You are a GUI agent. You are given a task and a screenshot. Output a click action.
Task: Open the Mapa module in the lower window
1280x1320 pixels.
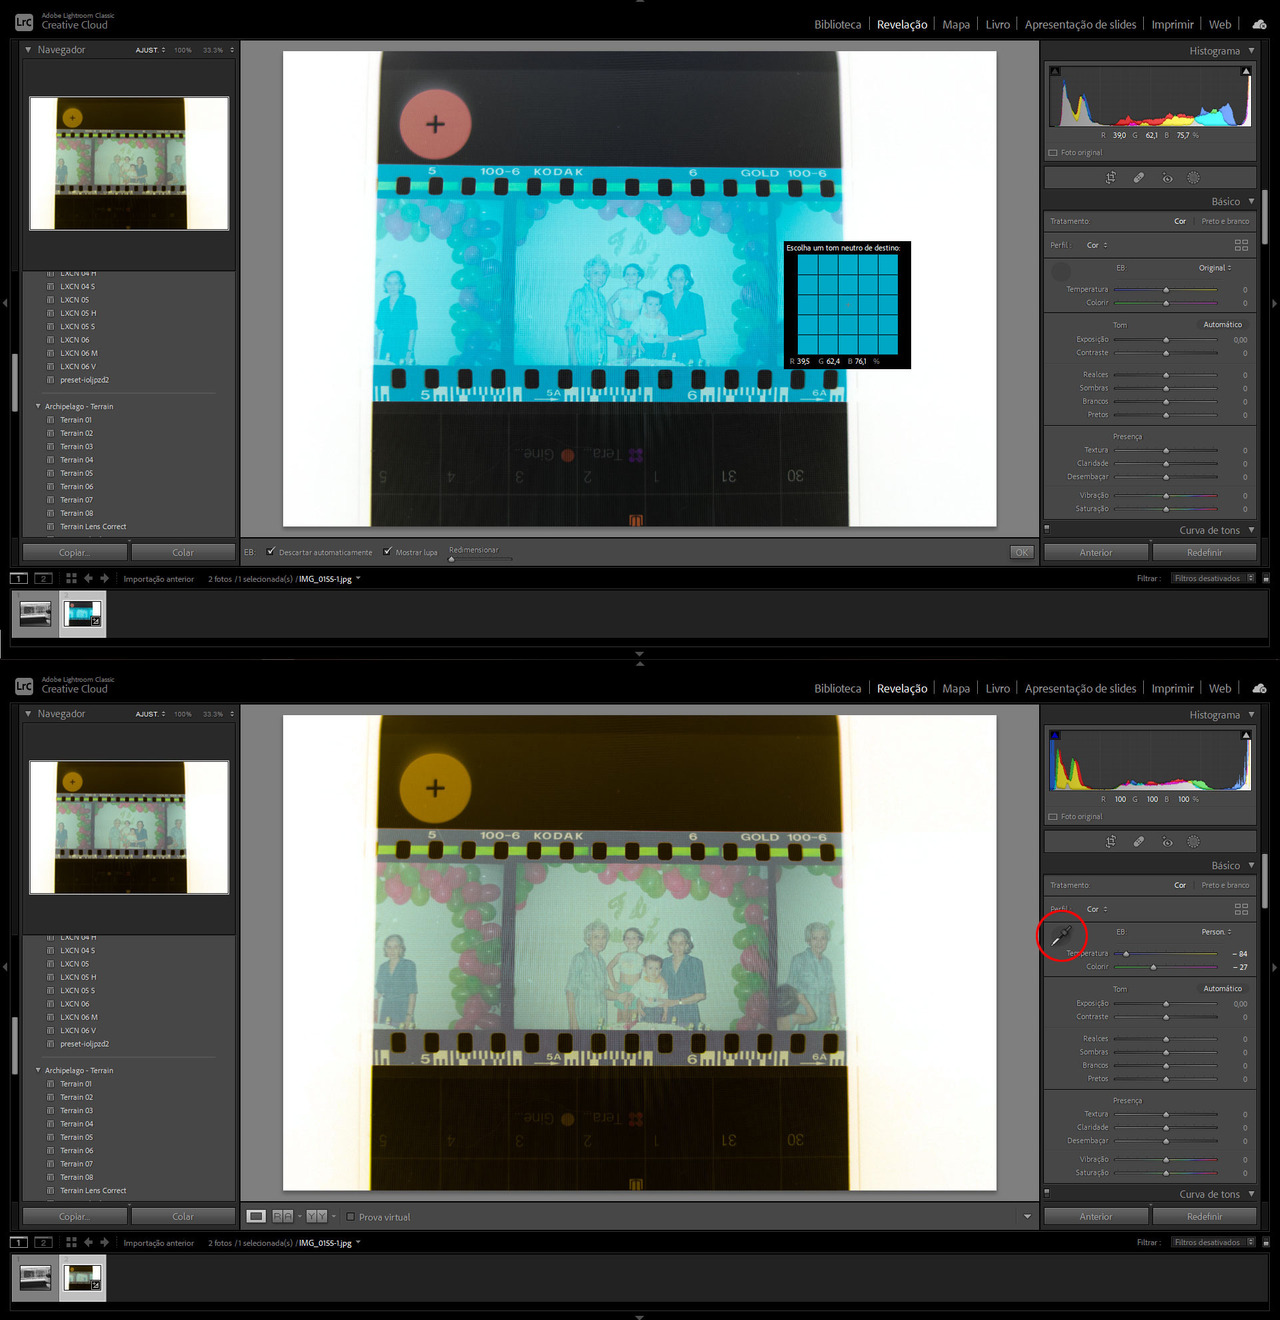click(955, 689)
